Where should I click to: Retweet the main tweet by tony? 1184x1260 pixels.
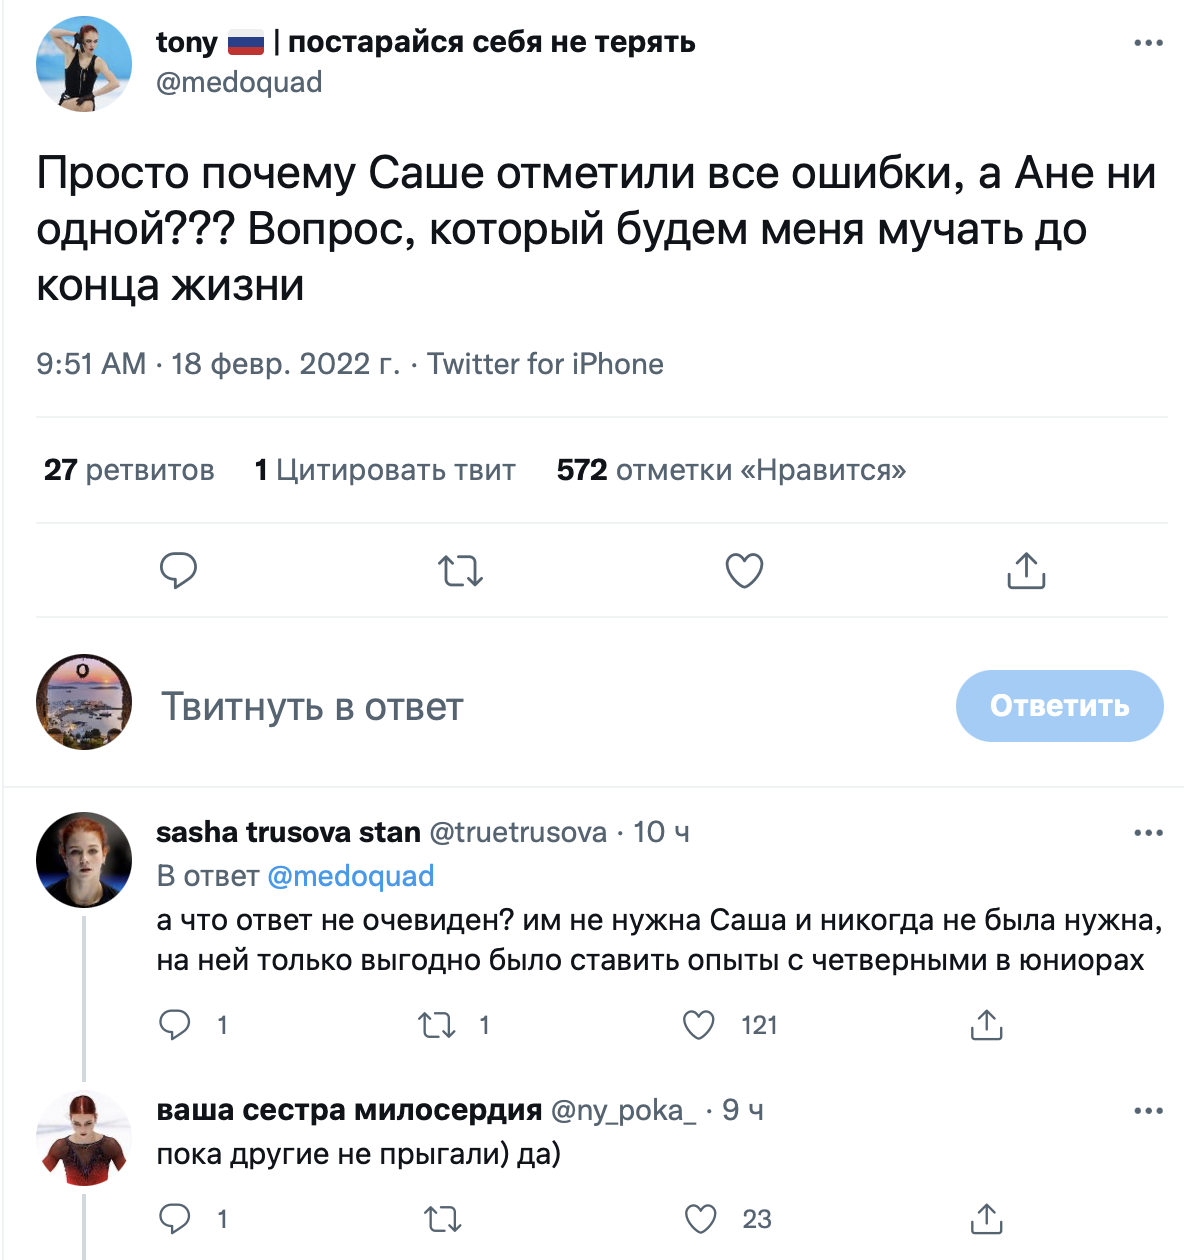[460, 571]
